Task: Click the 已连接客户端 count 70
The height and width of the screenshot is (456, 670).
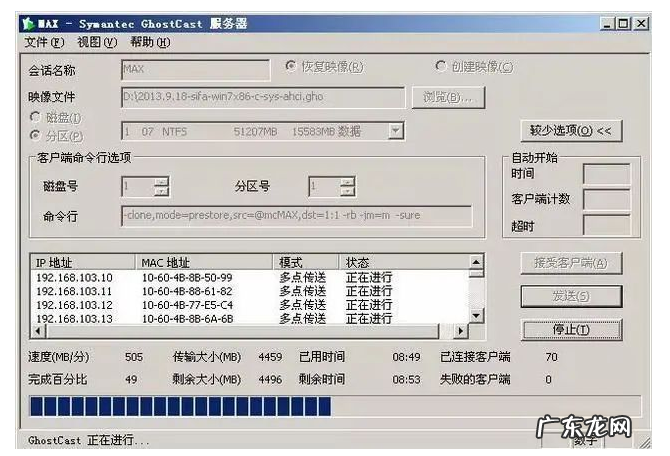Action: point(552,357)
